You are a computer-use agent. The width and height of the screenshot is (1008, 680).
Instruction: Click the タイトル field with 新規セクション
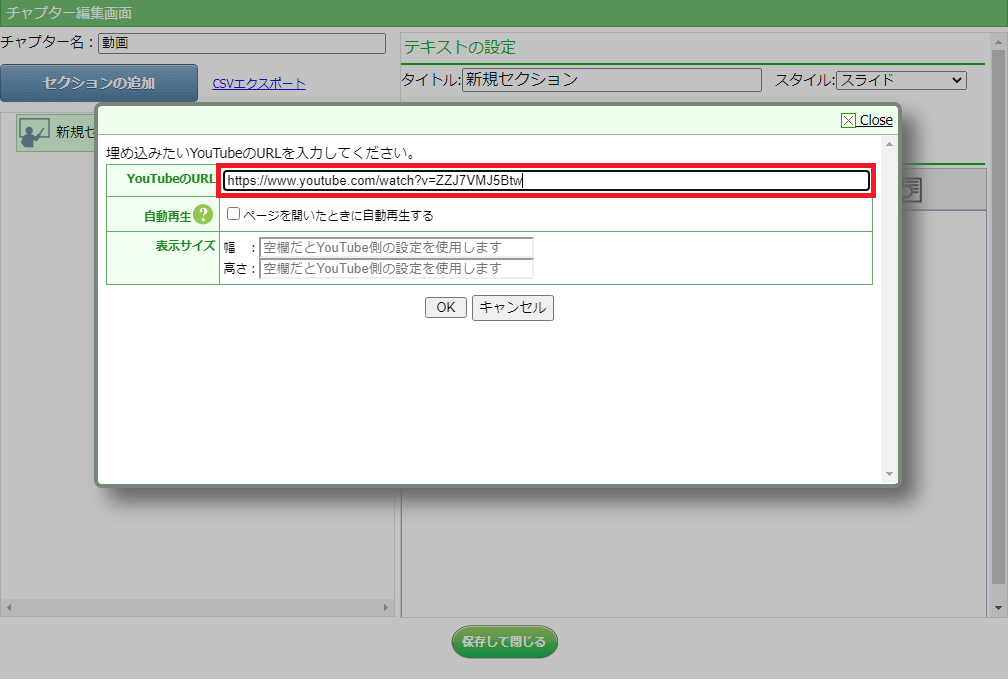611,80
